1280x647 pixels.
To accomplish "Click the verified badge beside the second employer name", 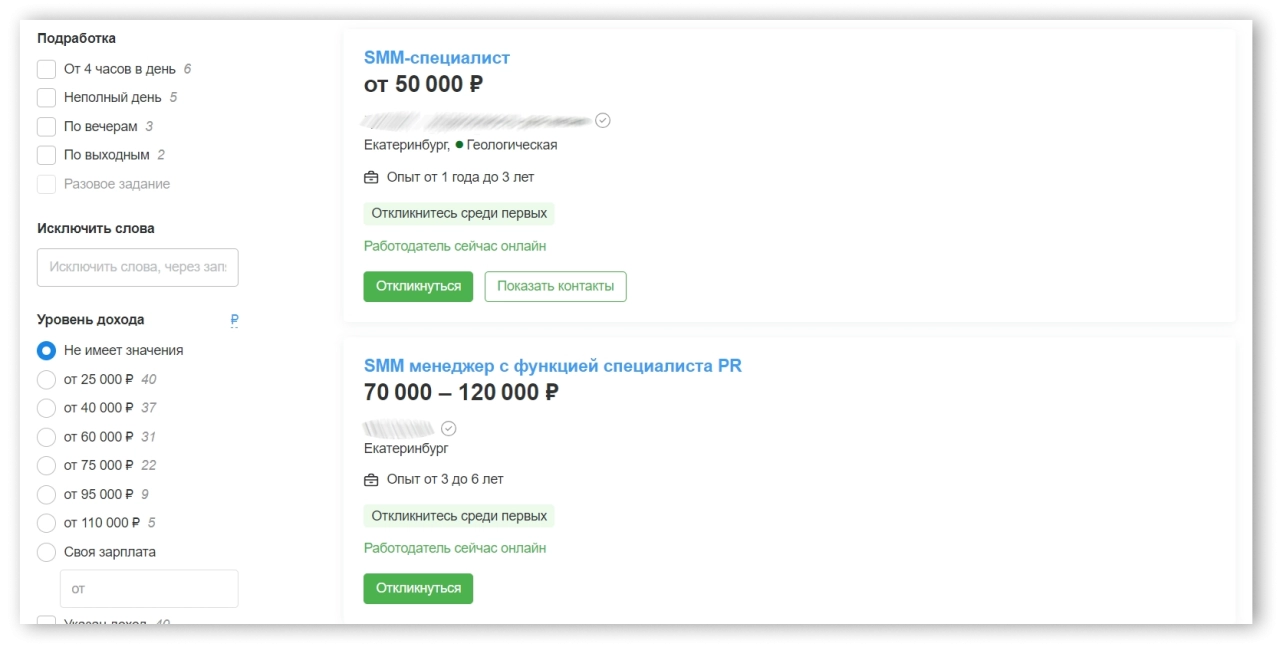I will tap(448, 427).
